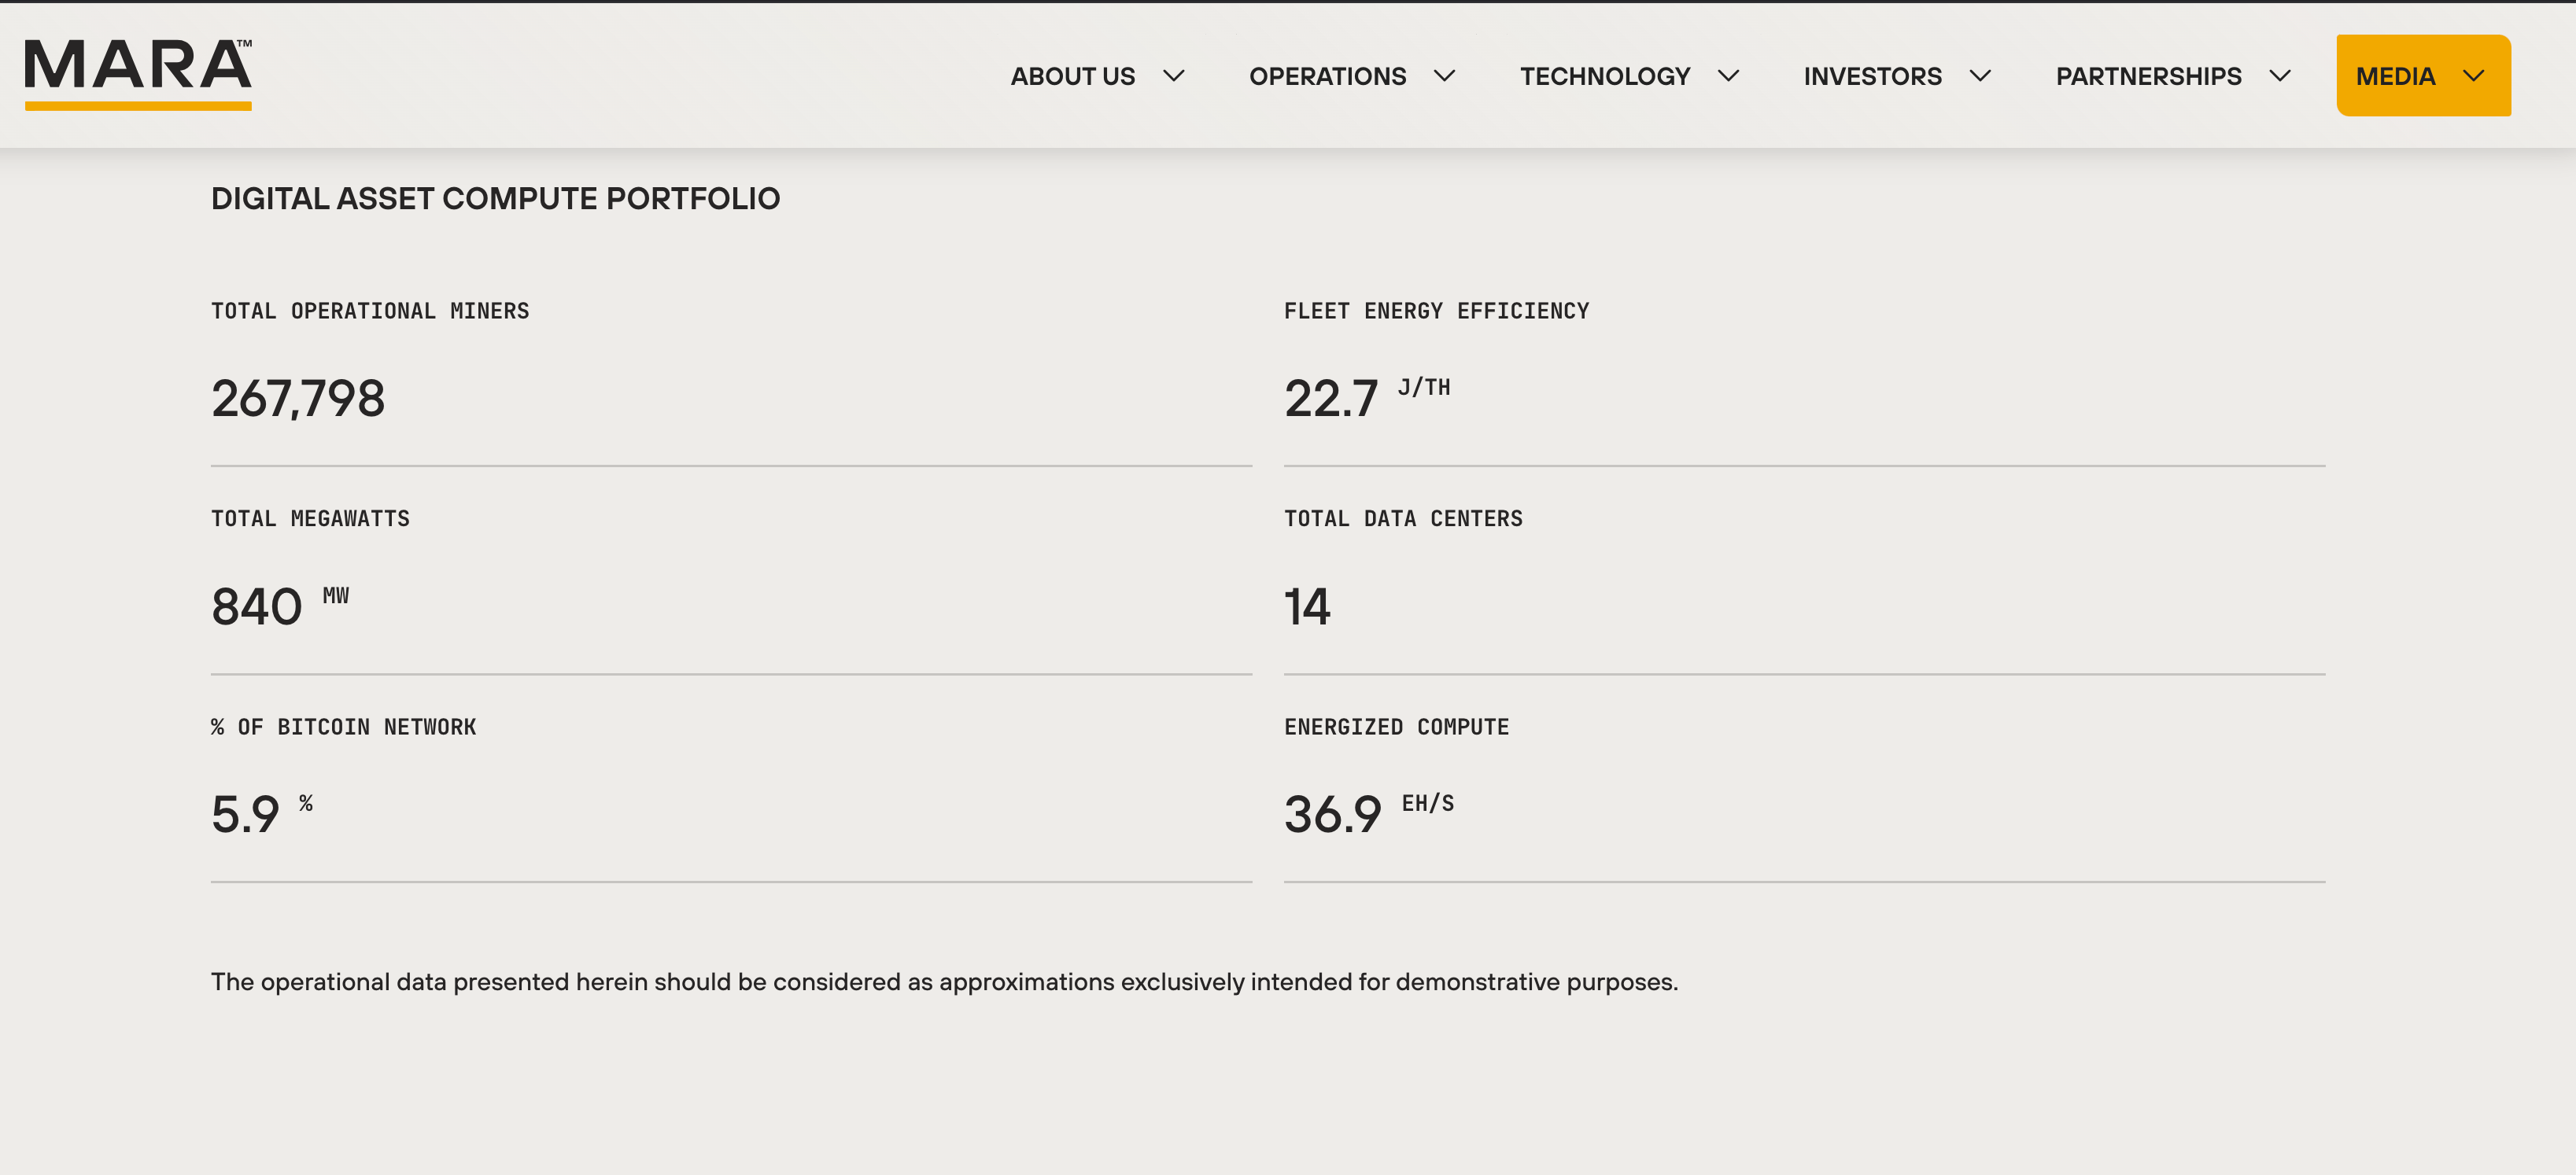This screenshot has height=1175, width=2576.
Task: Click the 22.7 efficiency value
Action: [1331, 398]
